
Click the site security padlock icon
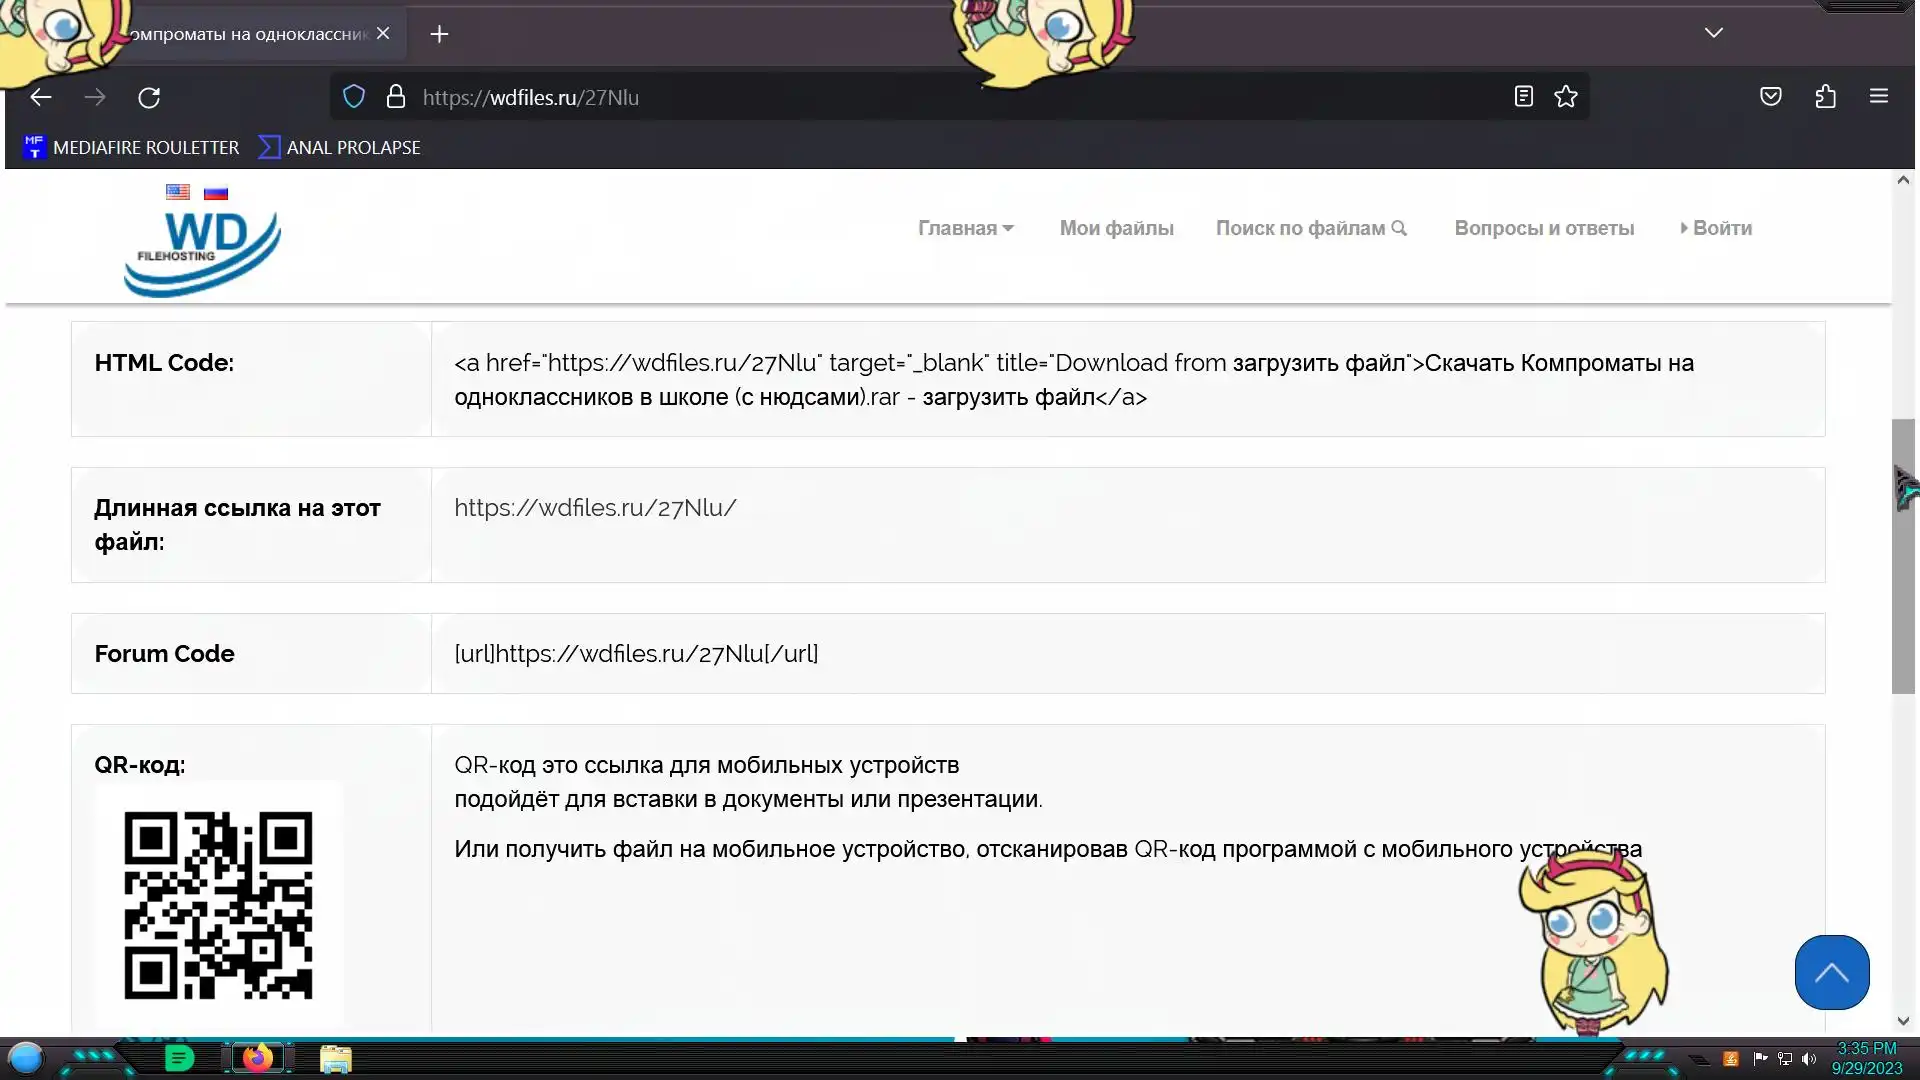396,97
